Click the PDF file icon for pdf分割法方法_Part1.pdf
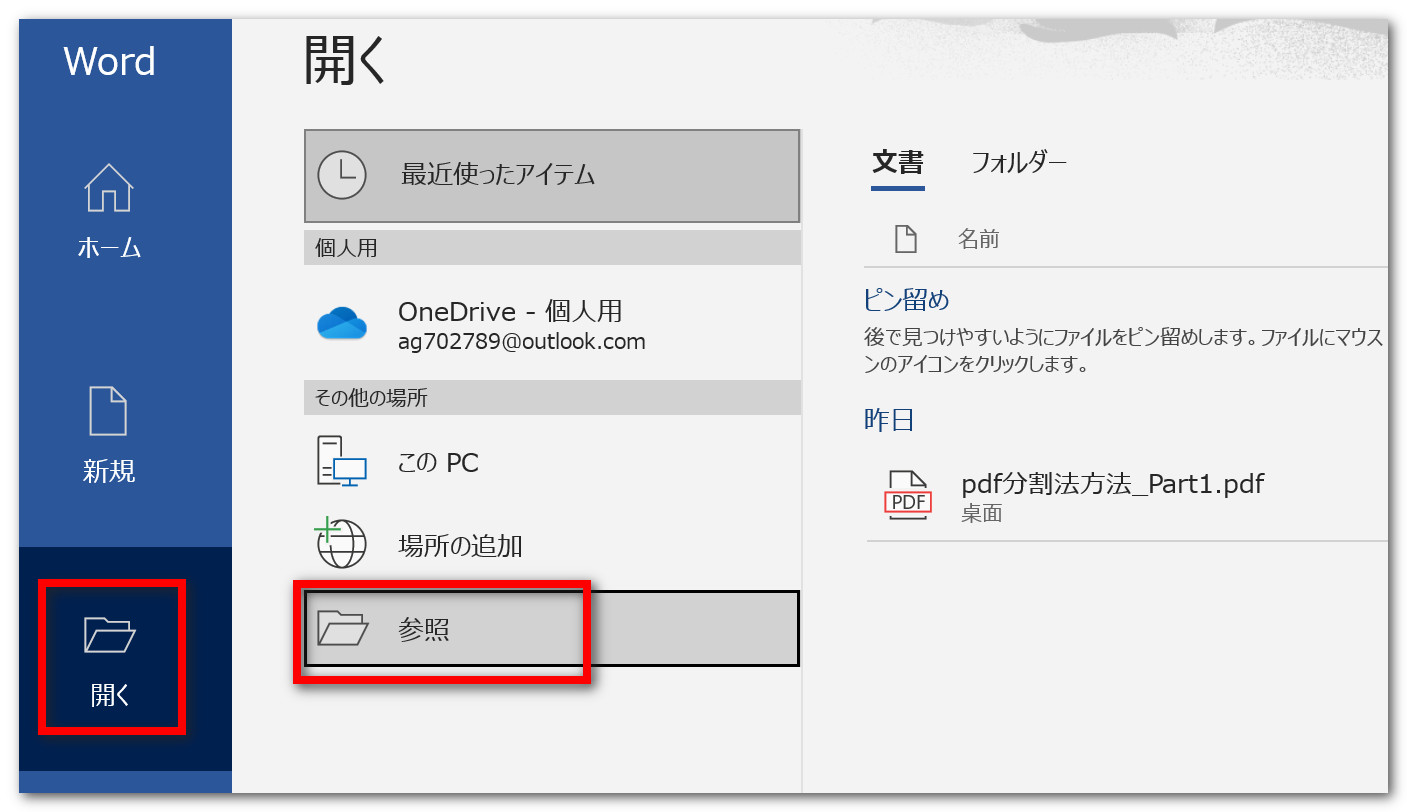The image size is (1407, 812). (x=908, y=497)
